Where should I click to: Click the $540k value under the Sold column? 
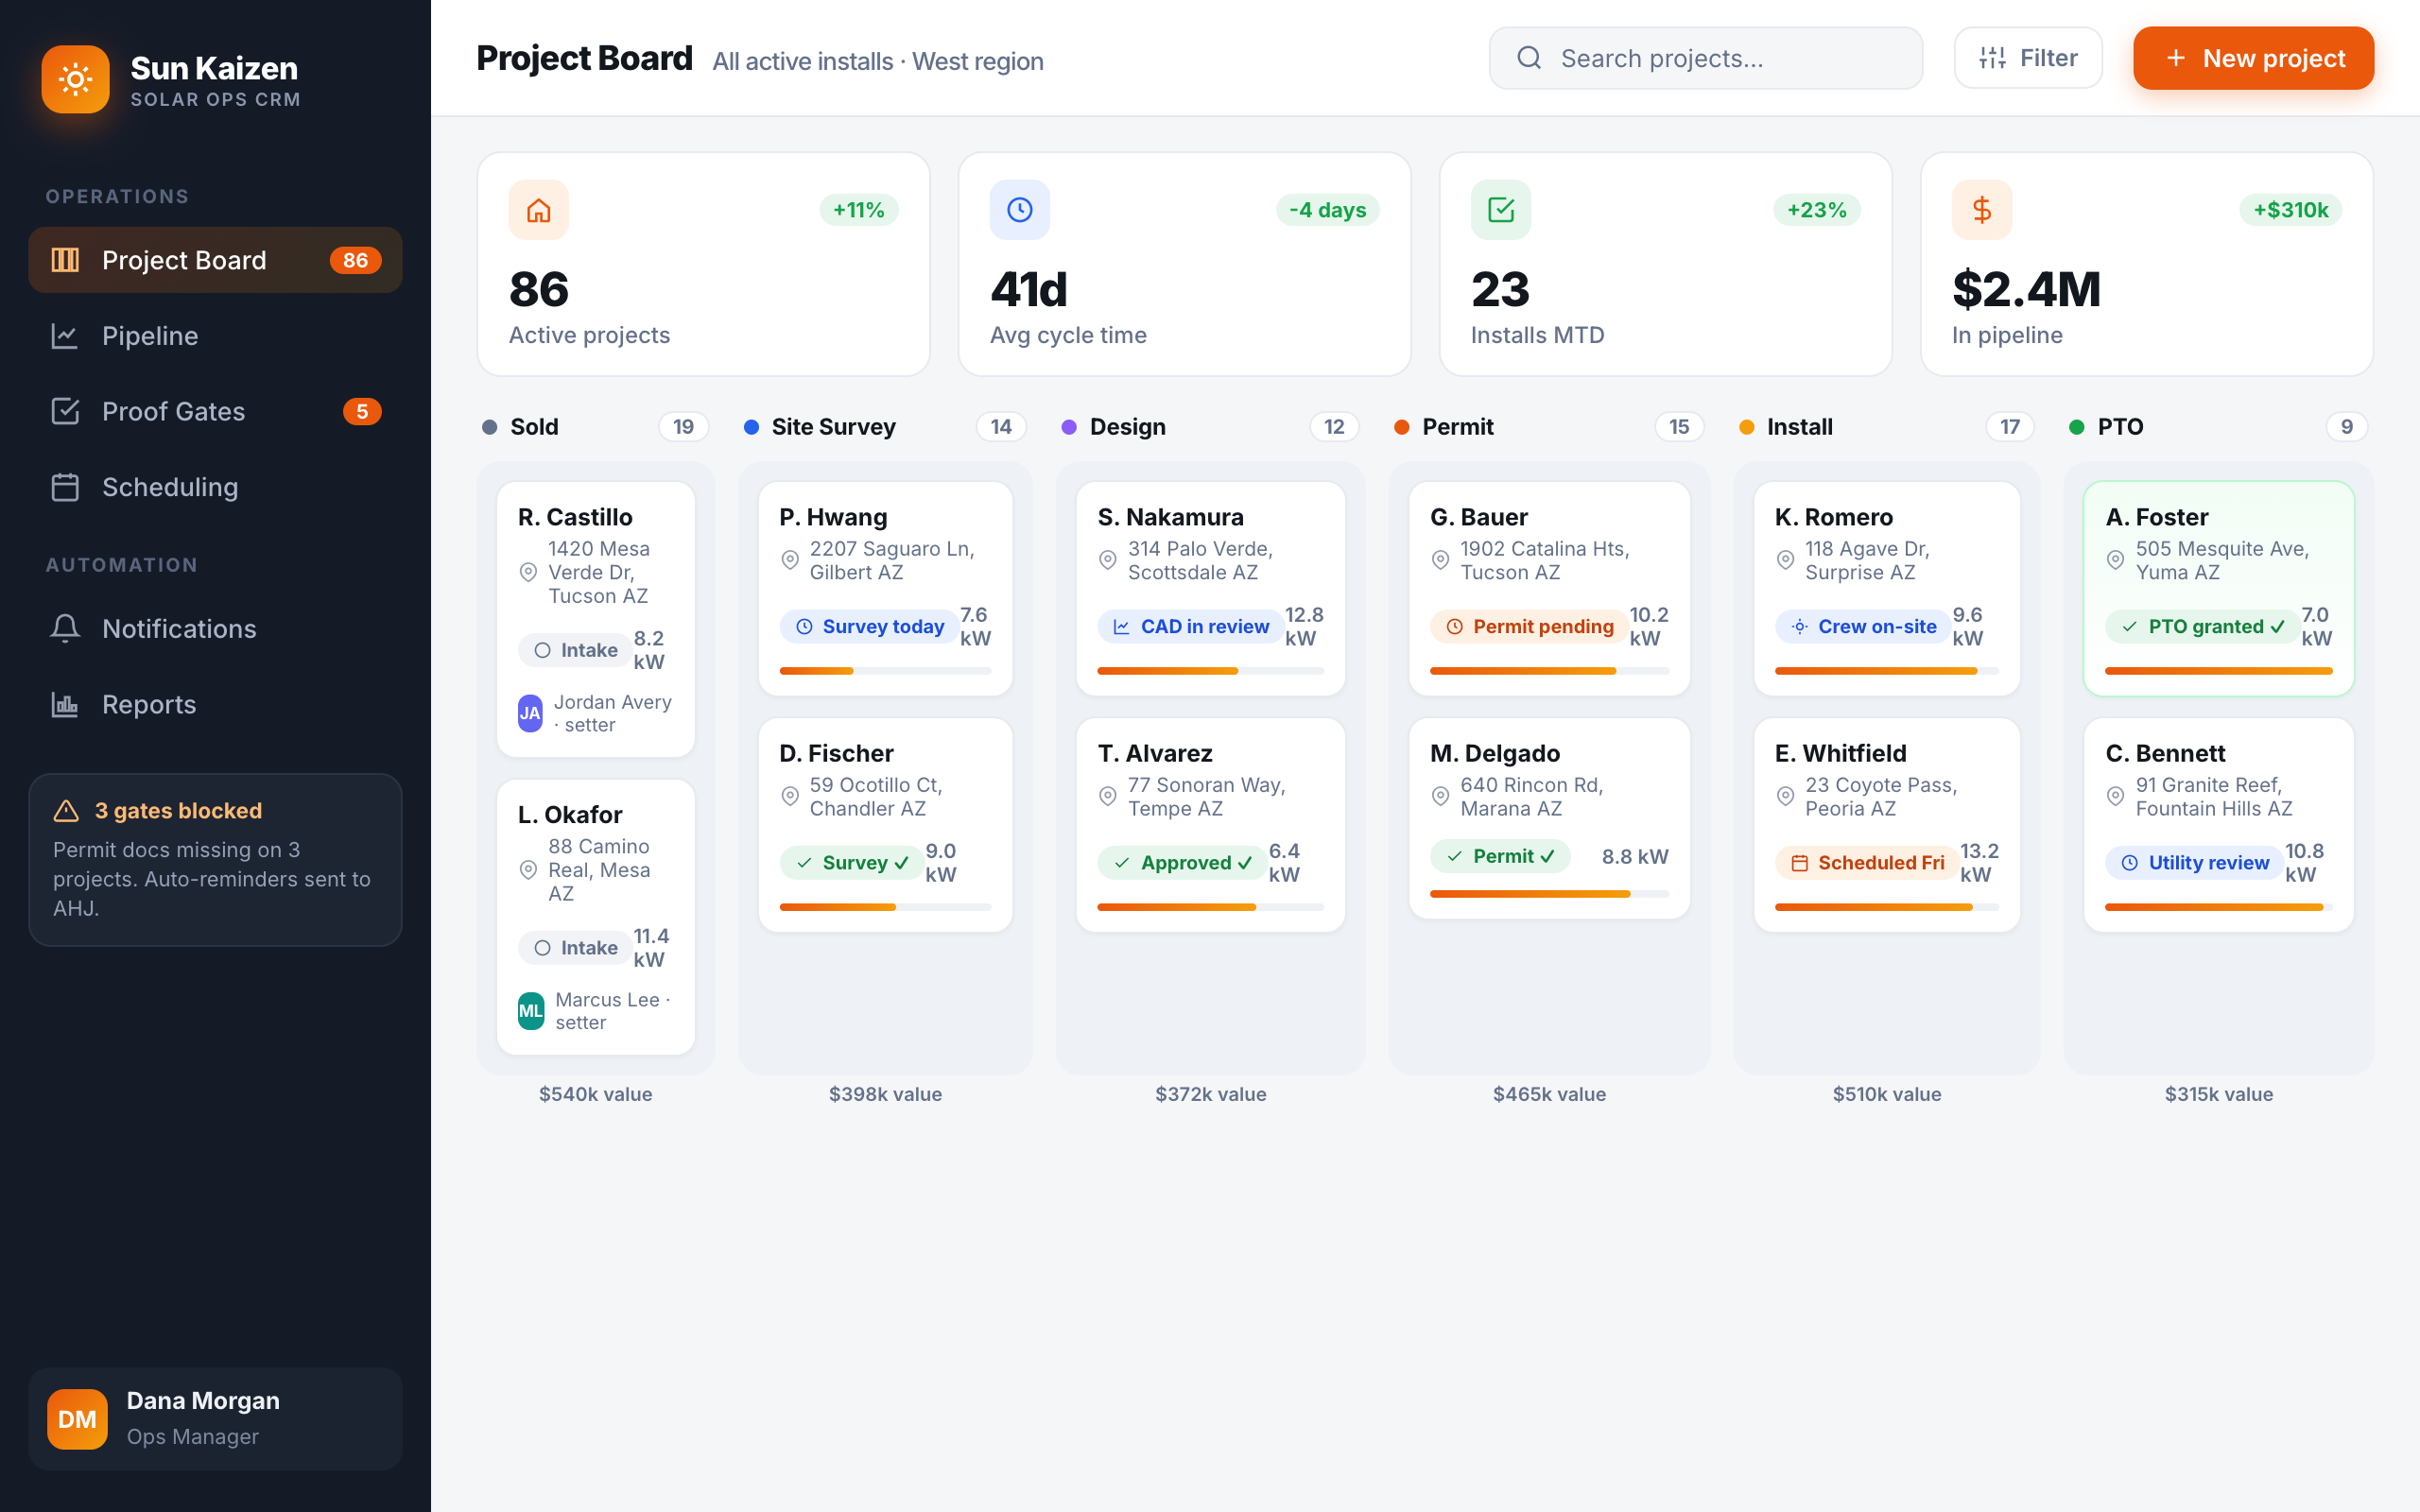[x=595, y=1094]
